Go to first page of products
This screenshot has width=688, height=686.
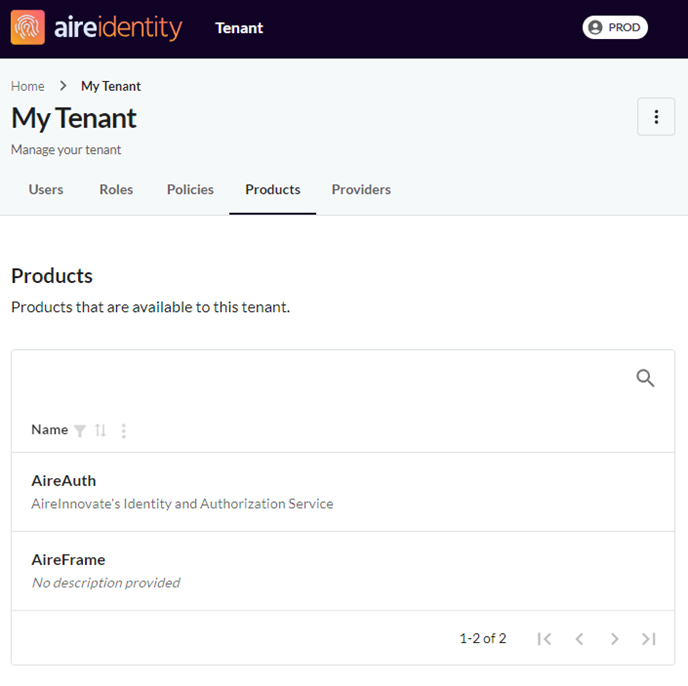[544, 639]
